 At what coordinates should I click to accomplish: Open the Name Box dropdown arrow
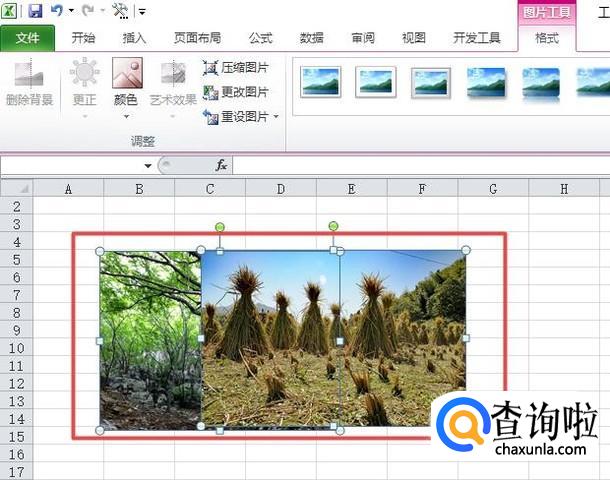pyautogui.click(x=148, y=166)
